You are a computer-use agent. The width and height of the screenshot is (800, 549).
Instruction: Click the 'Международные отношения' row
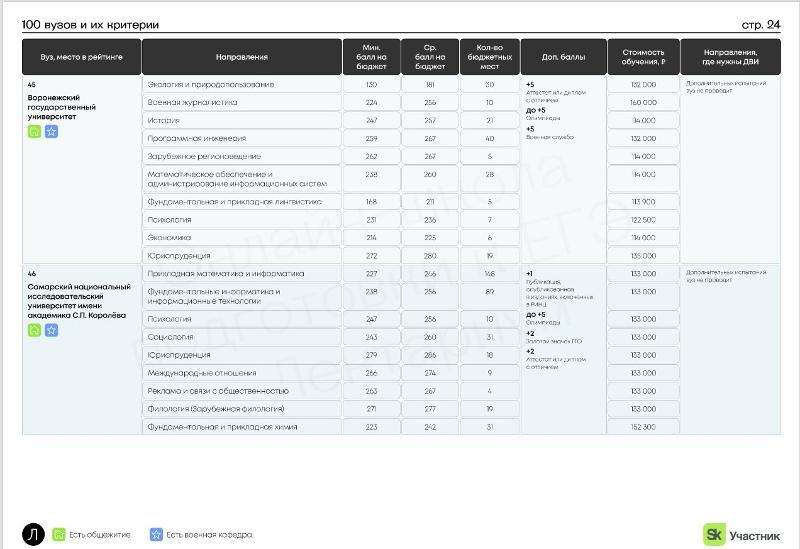pyautogui.click(x=241, y=373)
